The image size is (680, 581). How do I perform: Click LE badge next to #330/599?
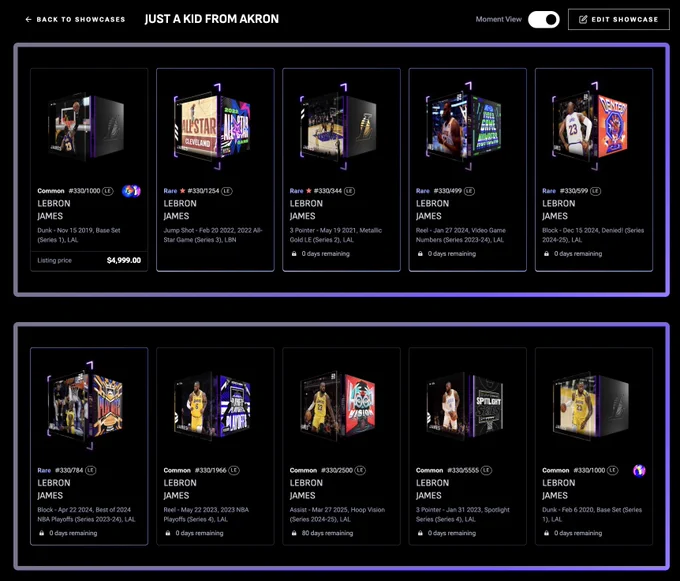coord(595,191)
